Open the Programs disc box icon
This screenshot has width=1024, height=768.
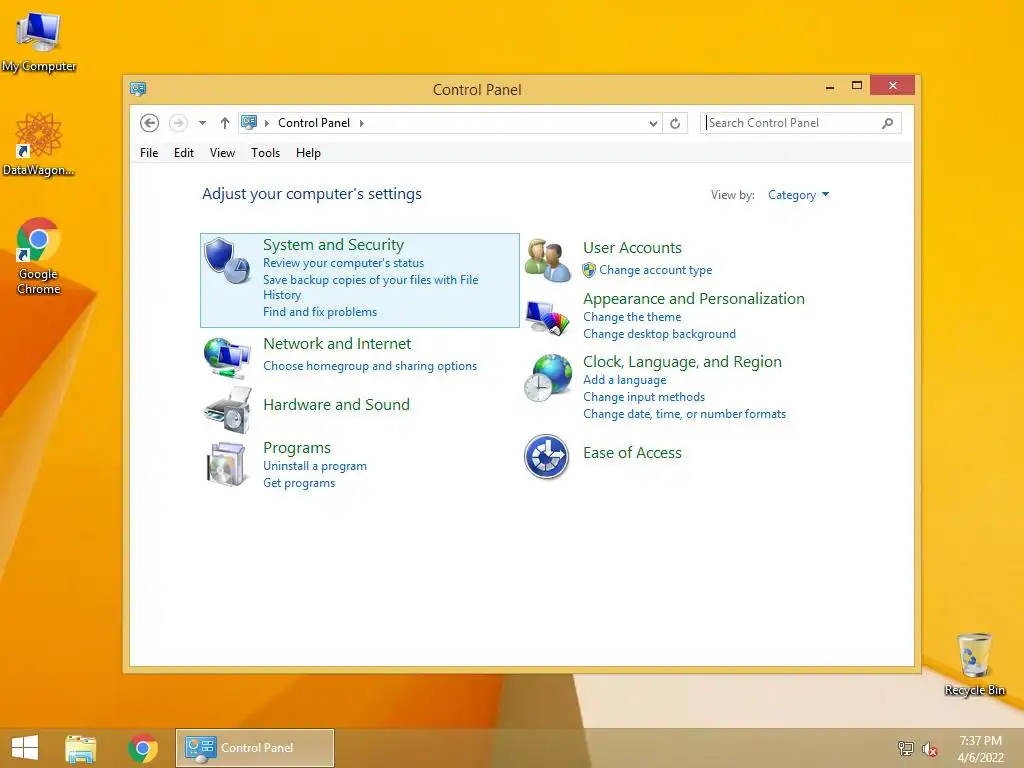(x=226, y=464)
